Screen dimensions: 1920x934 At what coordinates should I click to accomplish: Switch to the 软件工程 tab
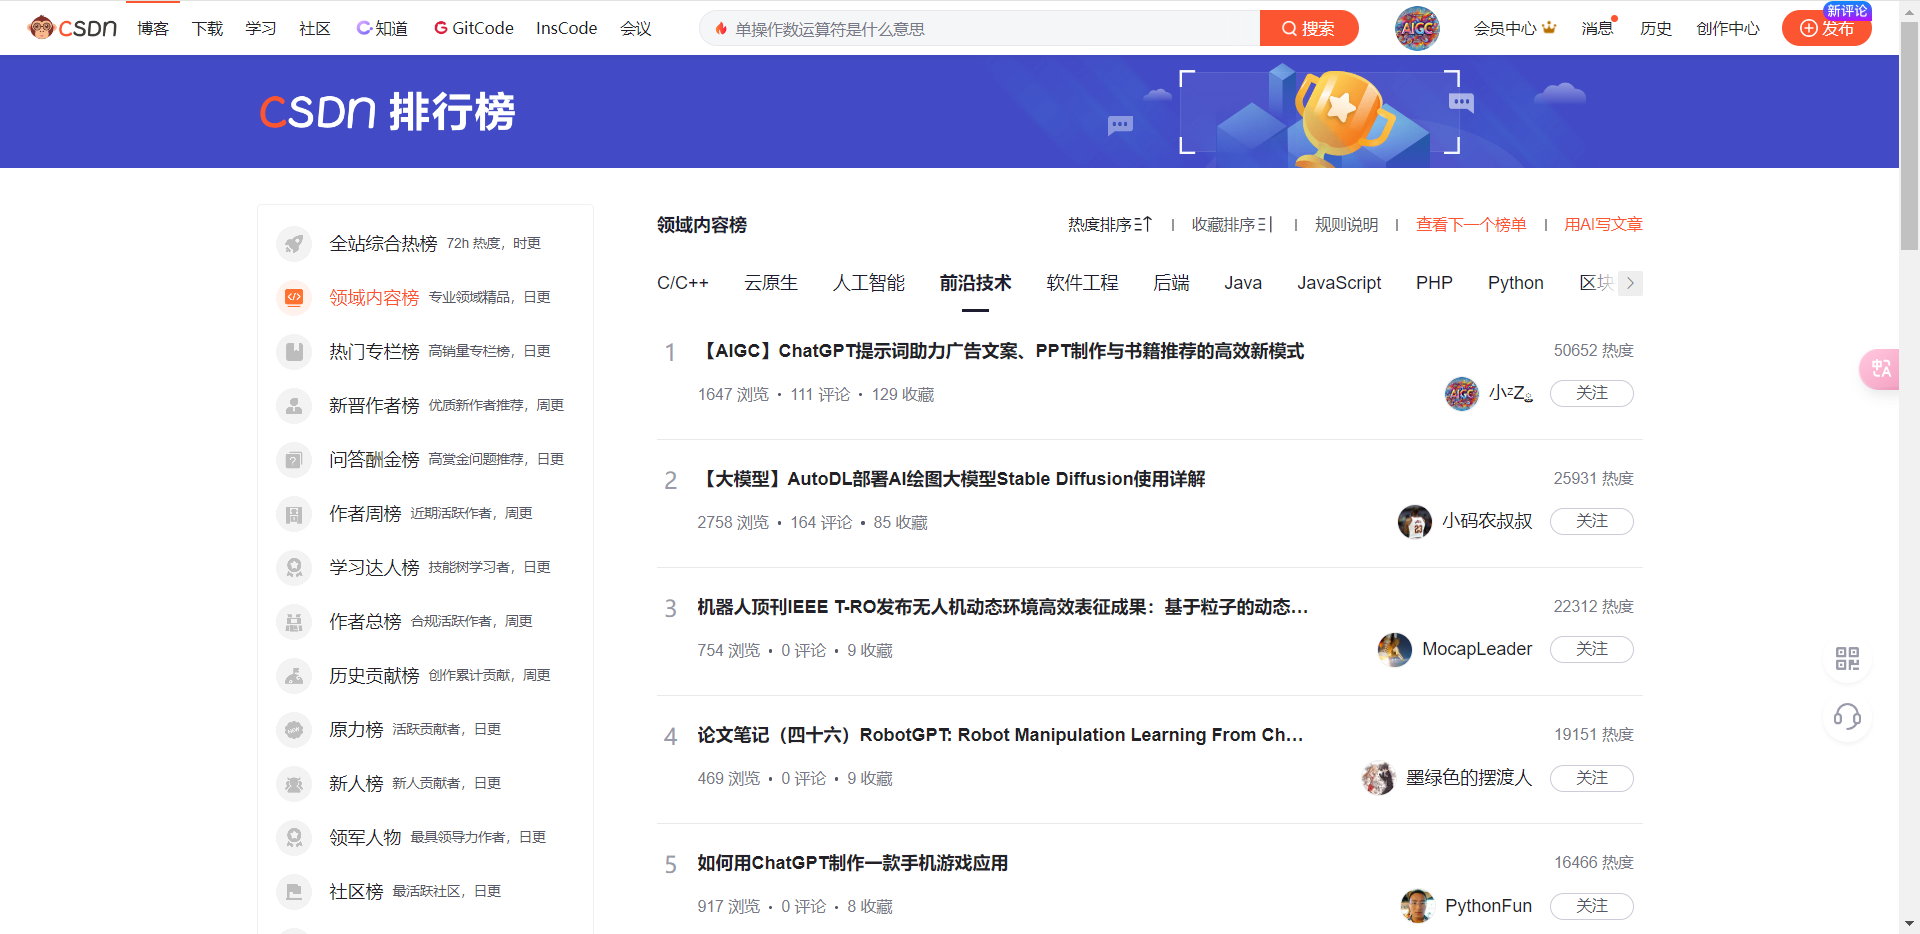[x=1082, y=283]
